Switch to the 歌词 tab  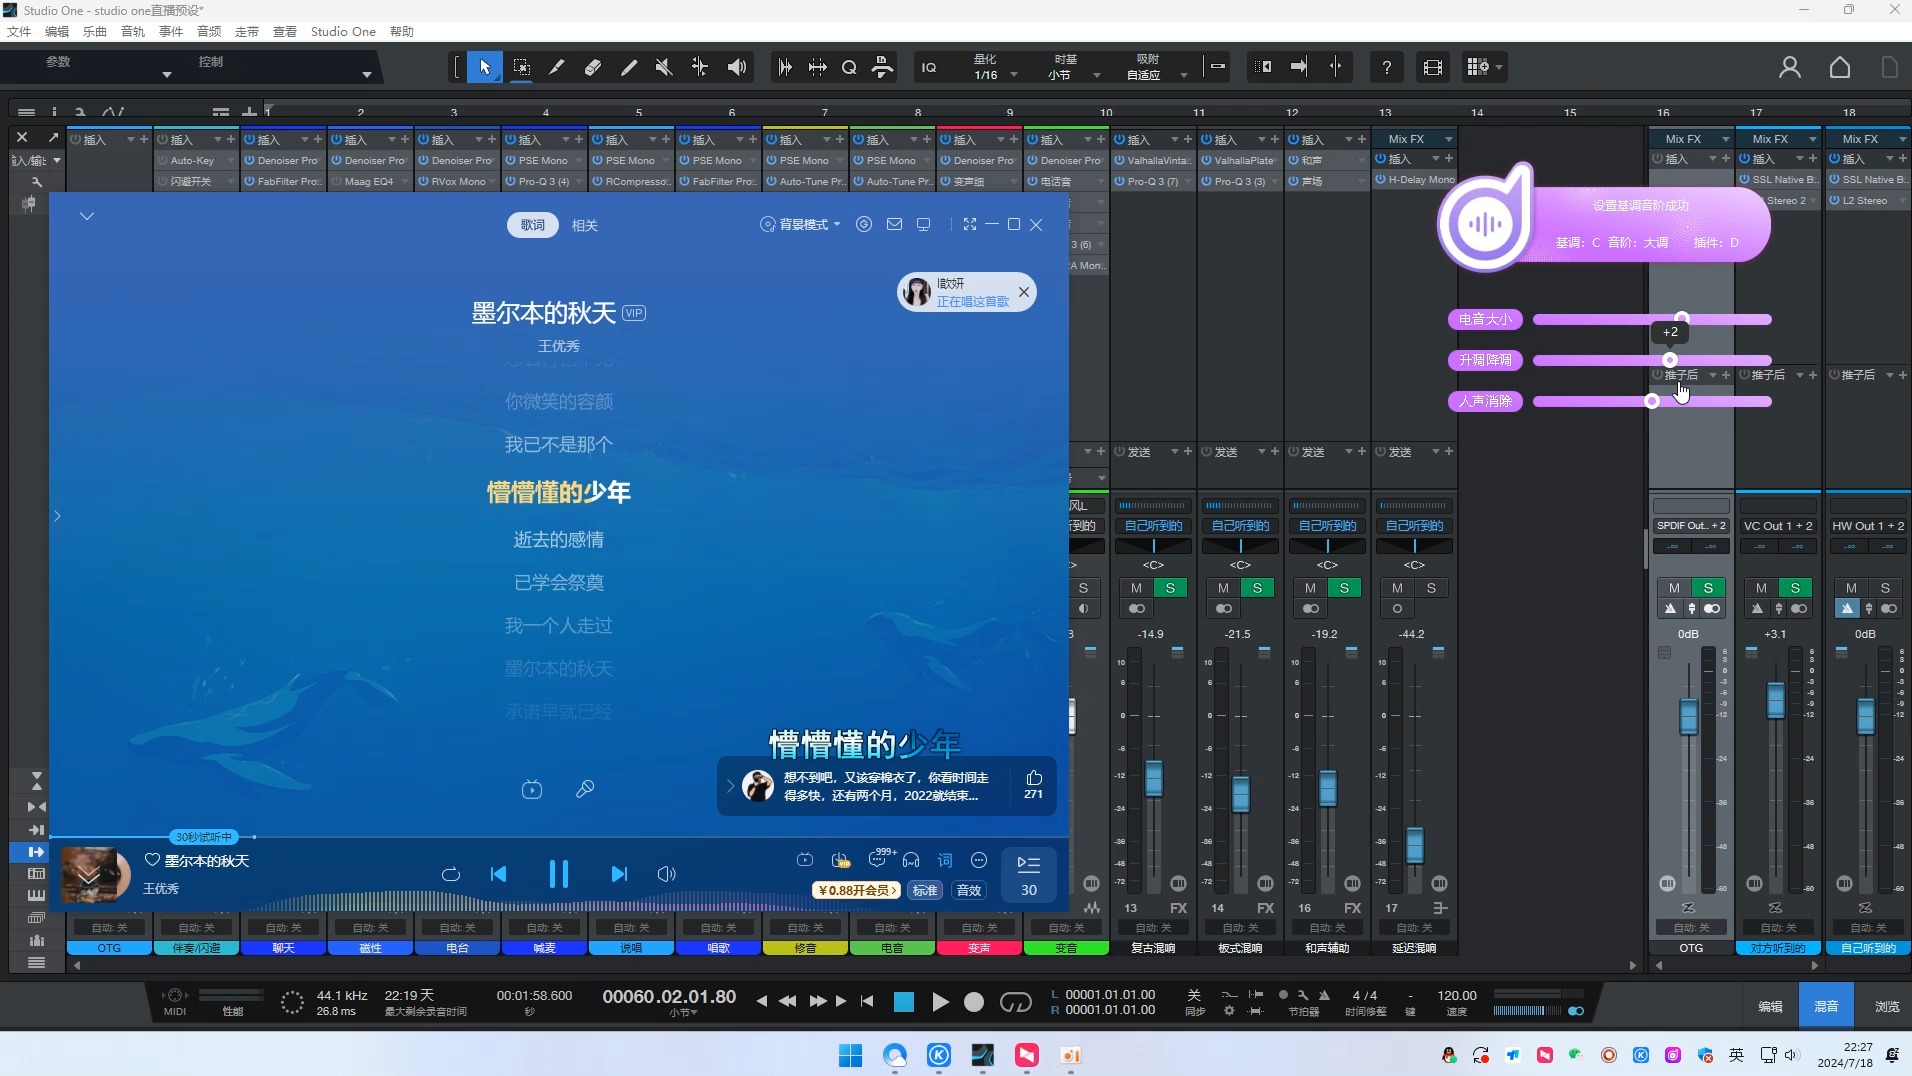pos(533,225)
